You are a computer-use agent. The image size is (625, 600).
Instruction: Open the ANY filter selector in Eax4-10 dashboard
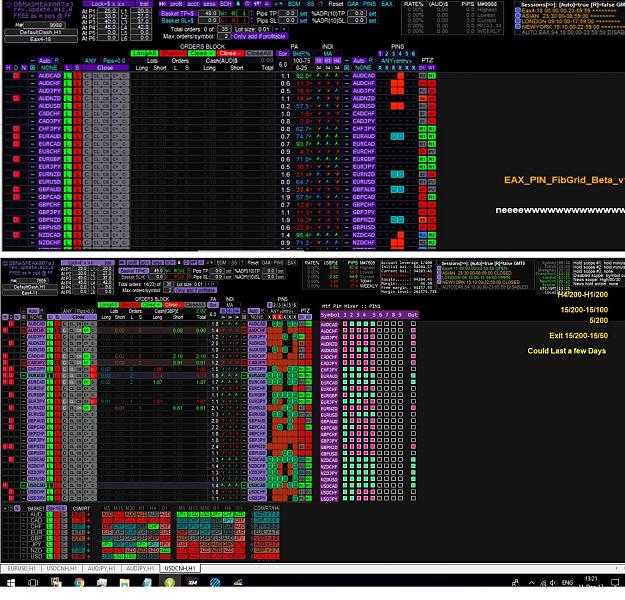coord(90,61)
